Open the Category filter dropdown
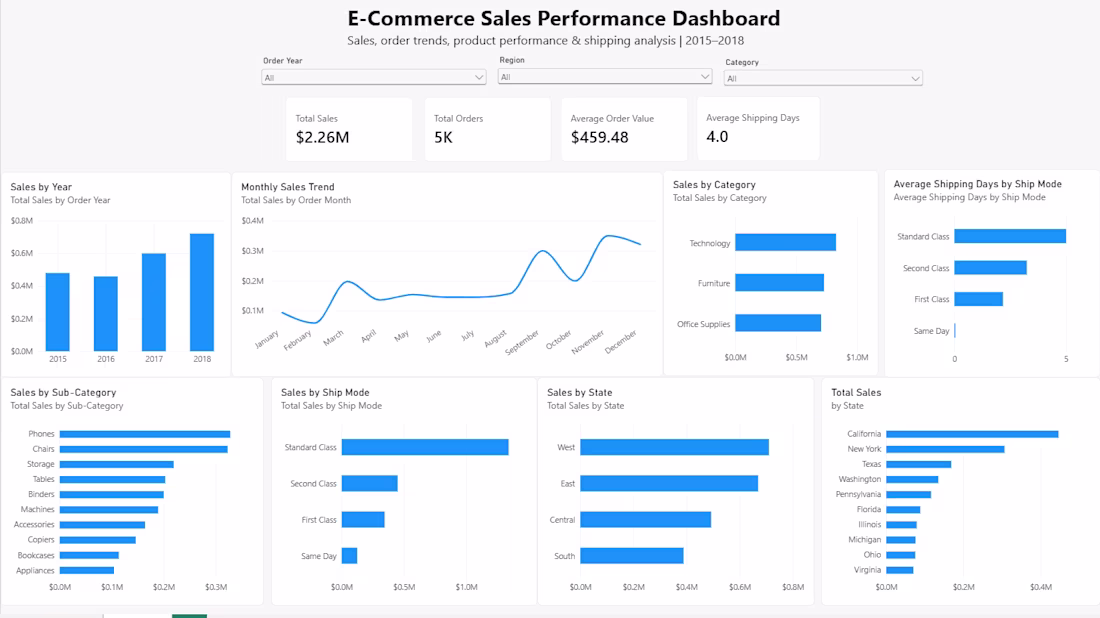This screenshot has width=1100, height=618. (823, 79)
